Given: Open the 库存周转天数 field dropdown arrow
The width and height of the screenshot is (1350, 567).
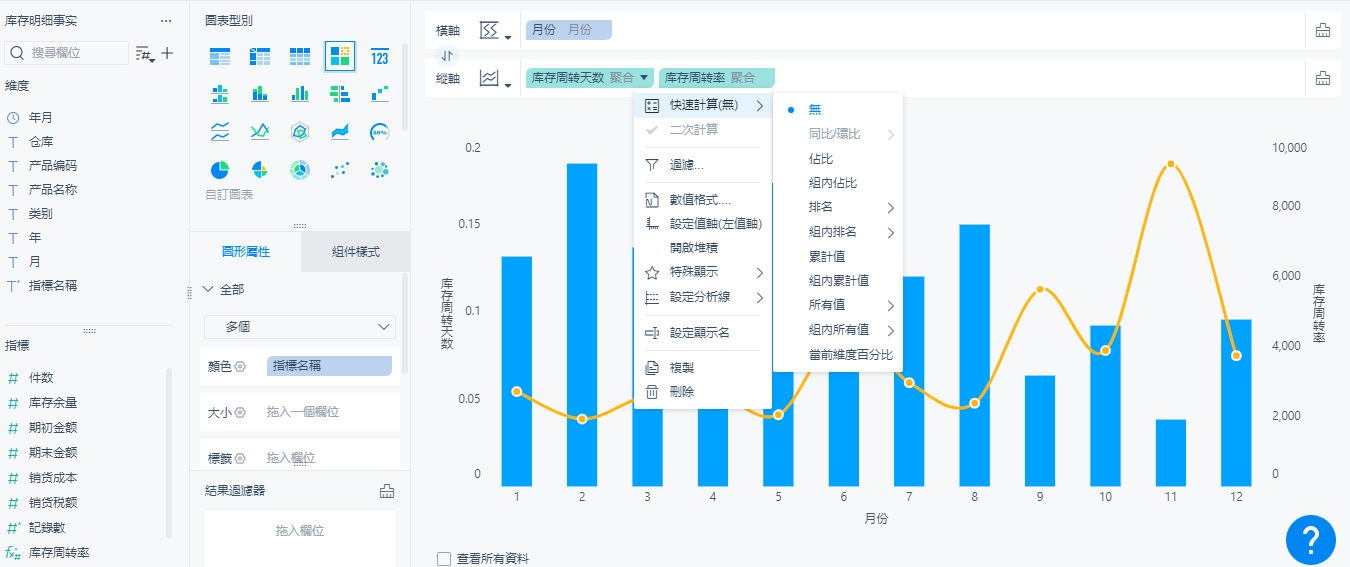Looking at the screenshot, I should 644,78.
